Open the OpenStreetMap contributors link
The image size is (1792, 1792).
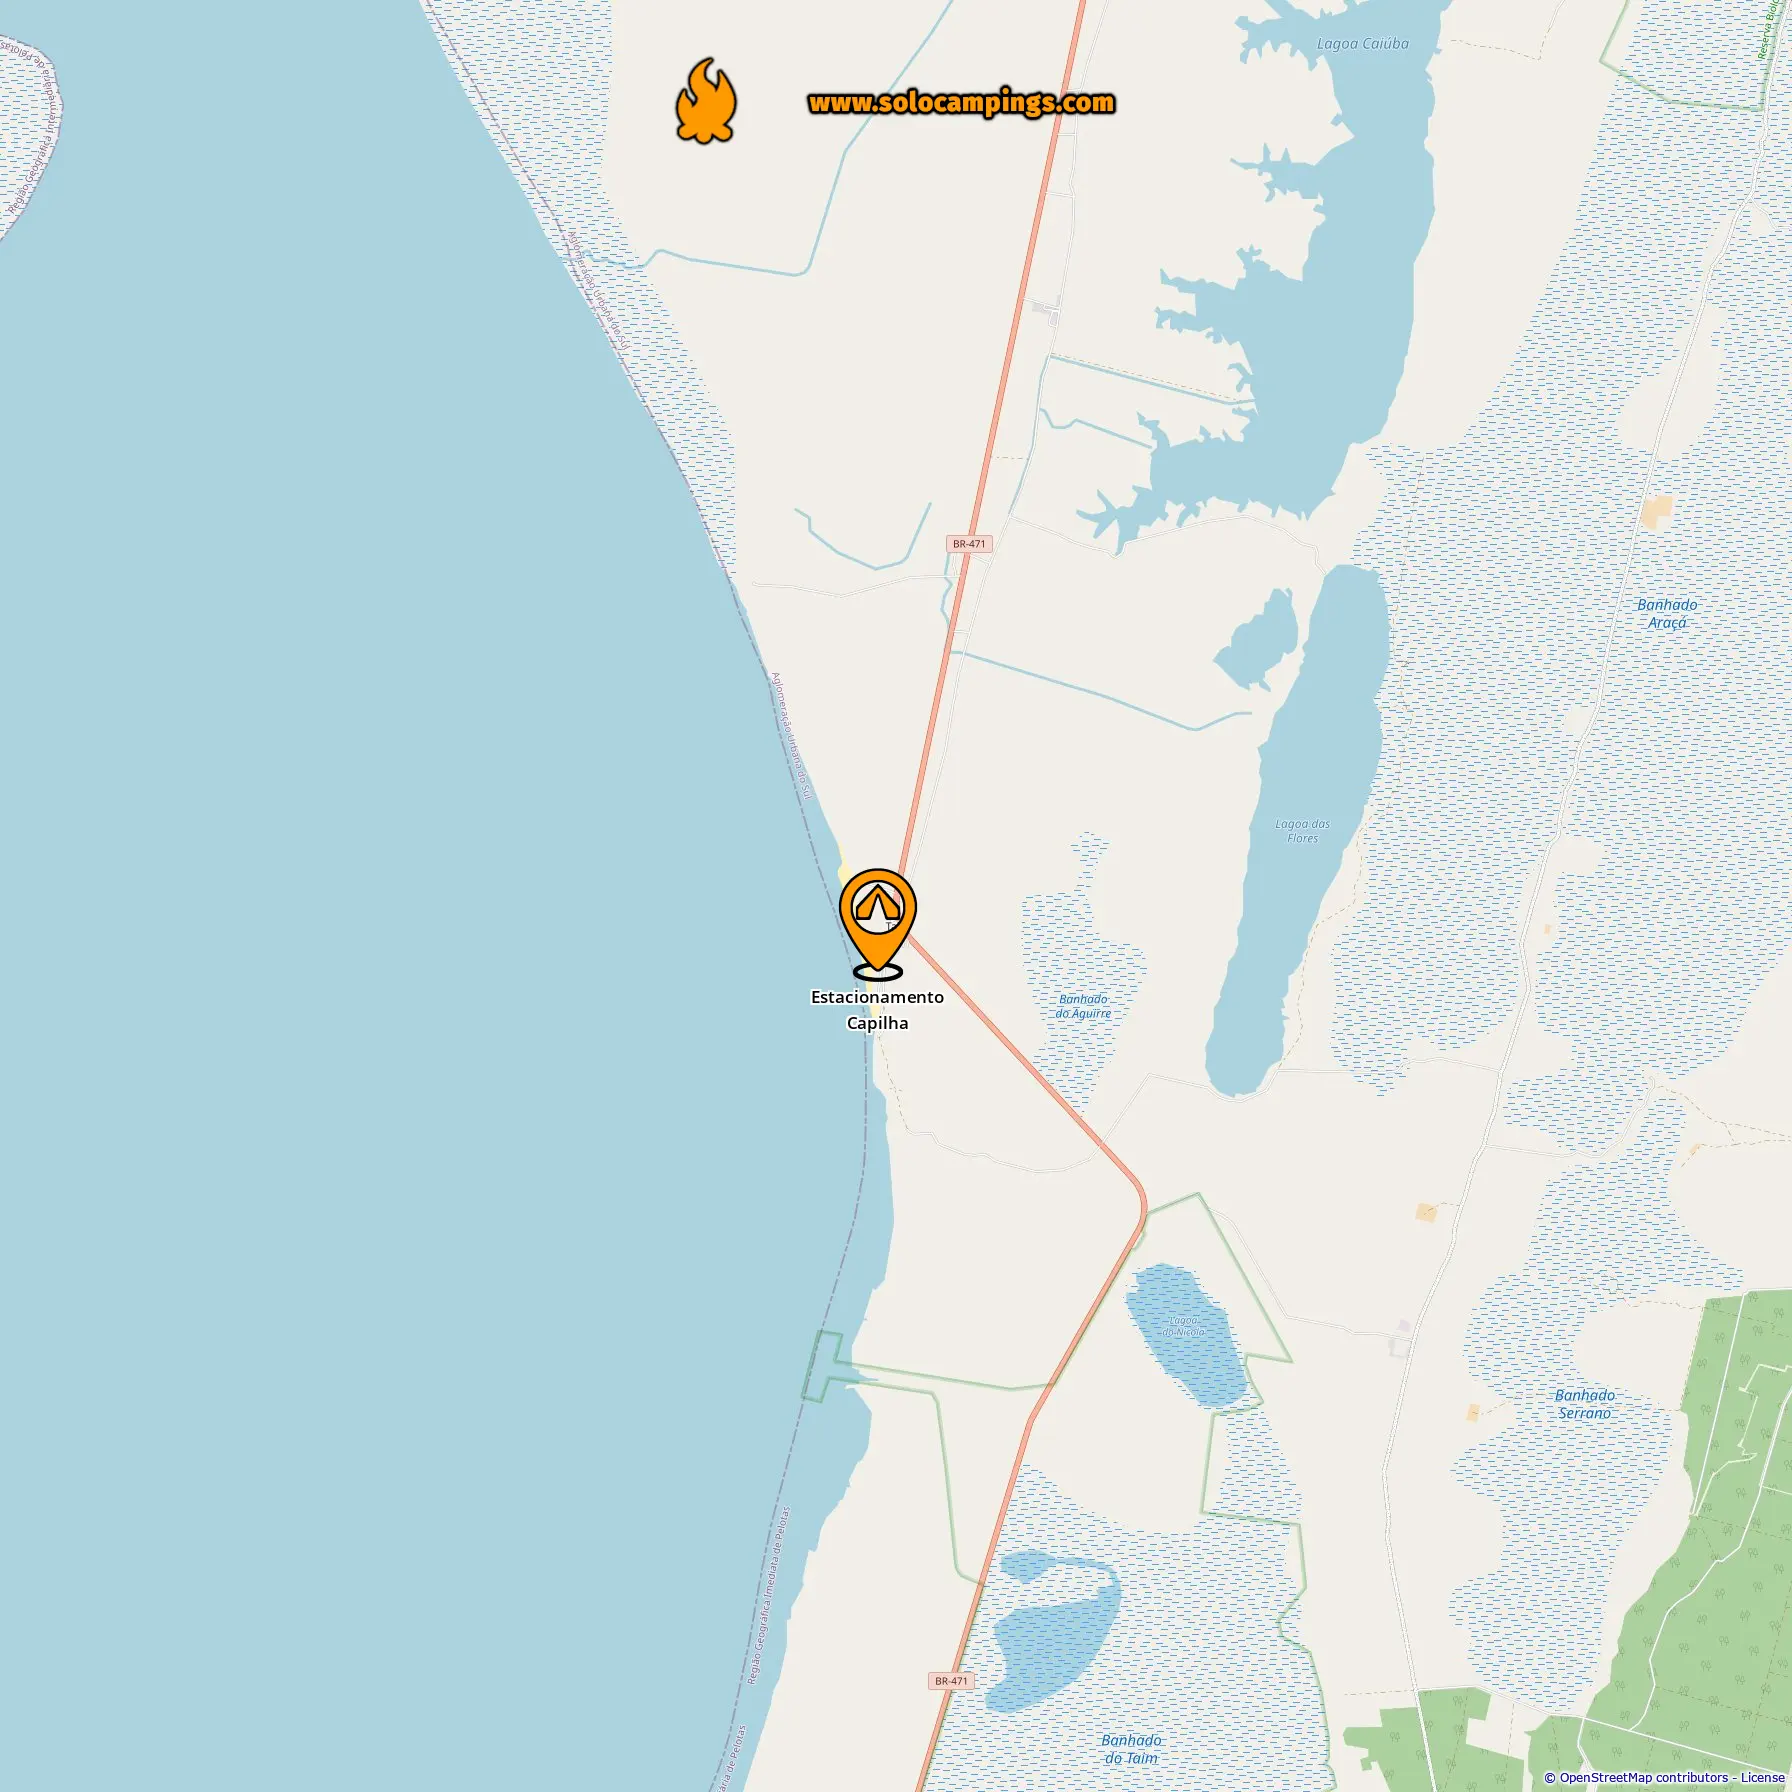pos(1644,1777)
